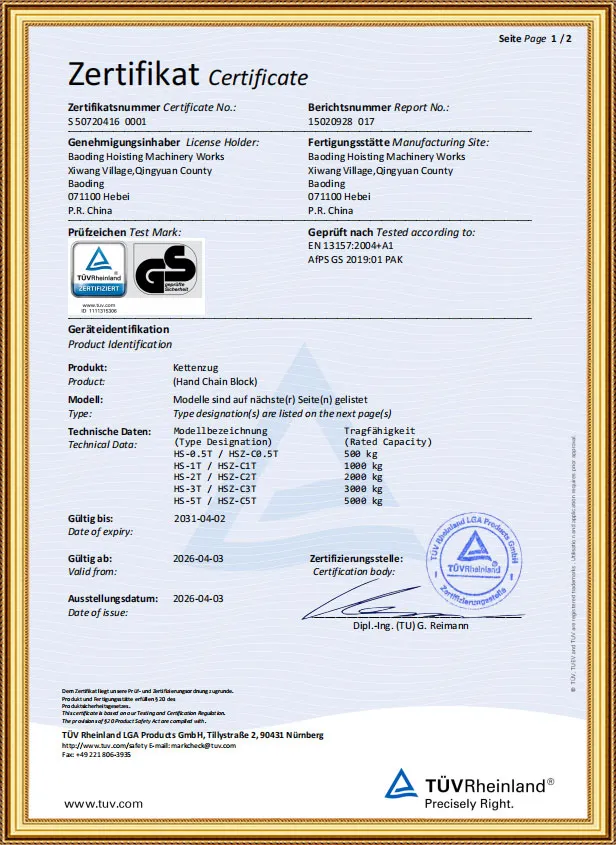Select the Seite Page 1 / 2 indicator

click(x=535, y=39)
